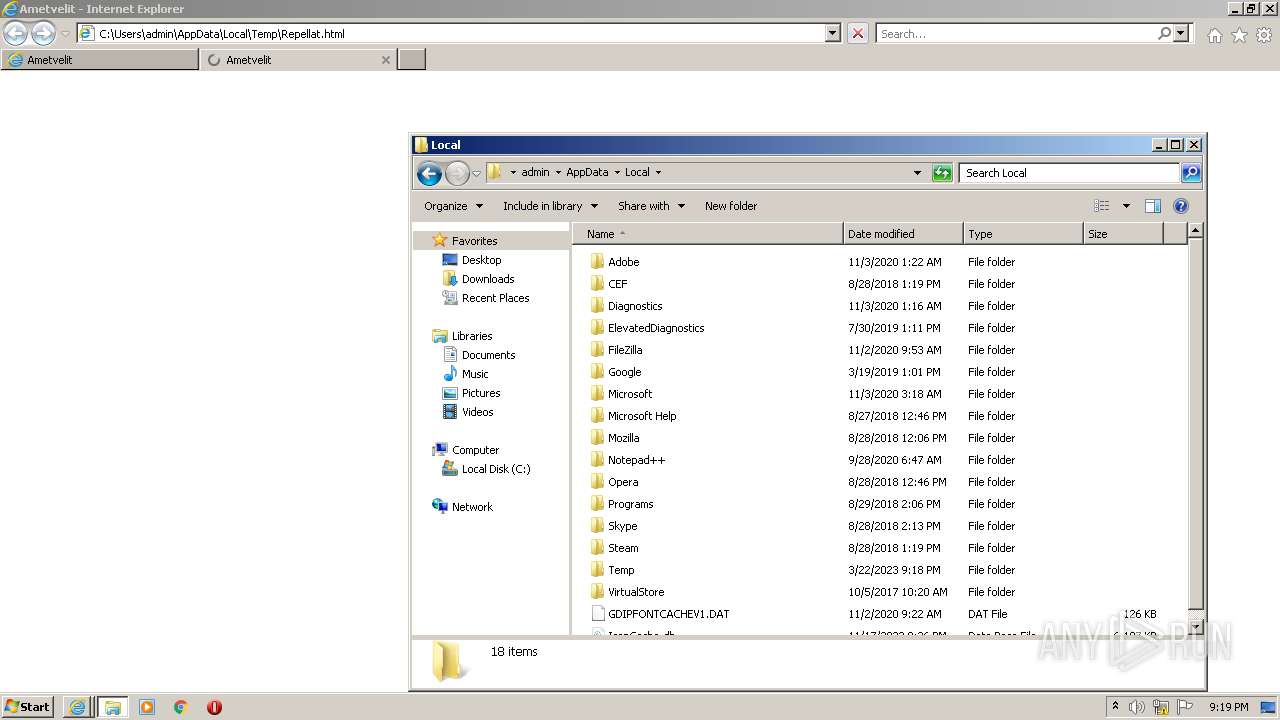
Task: Click the file list vertical scrollbar down arrow
Action: [1195, 626]
